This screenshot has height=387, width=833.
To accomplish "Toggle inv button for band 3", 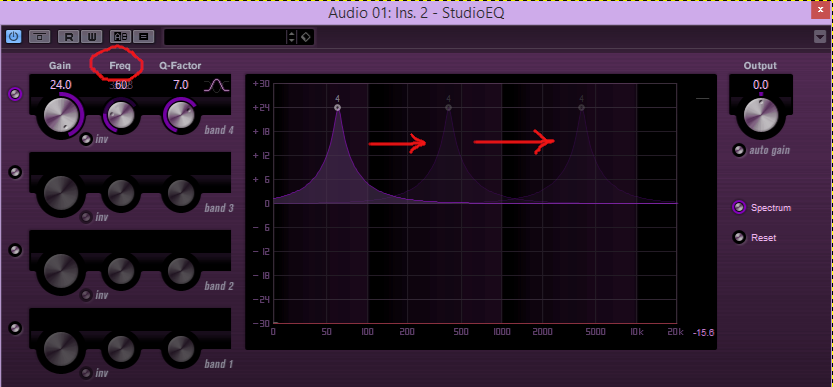I will pyautogui.click(x=86, y=217).
